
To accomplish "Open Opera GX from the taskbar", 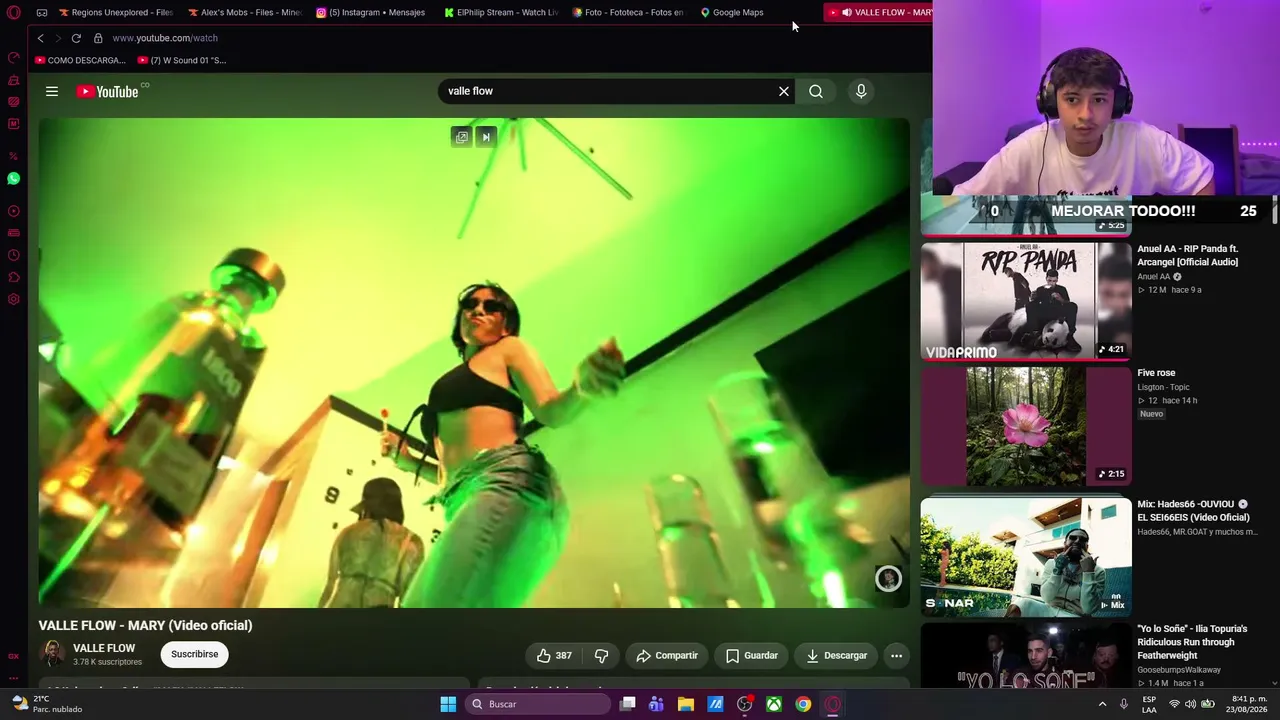I will [x=833, y=704].
